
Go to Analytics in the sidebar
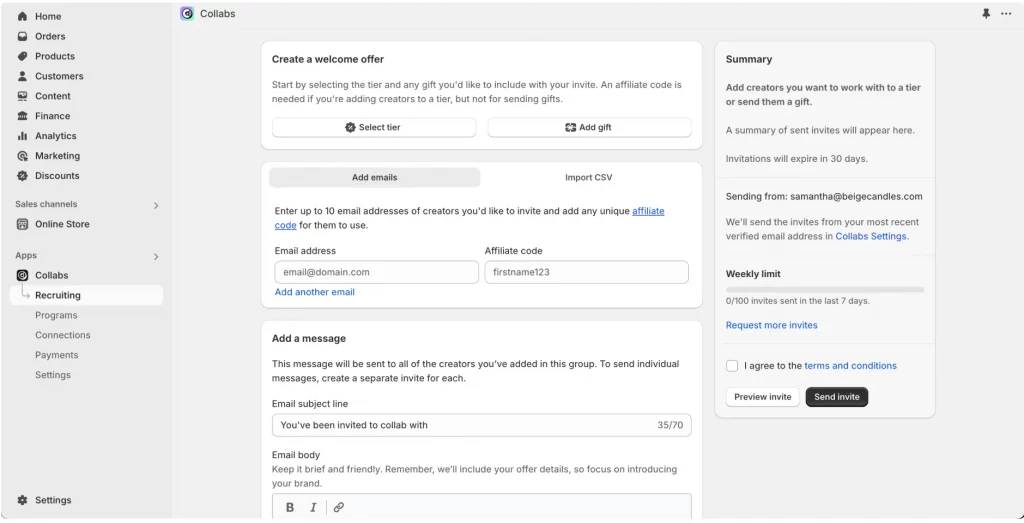[56, 136]
